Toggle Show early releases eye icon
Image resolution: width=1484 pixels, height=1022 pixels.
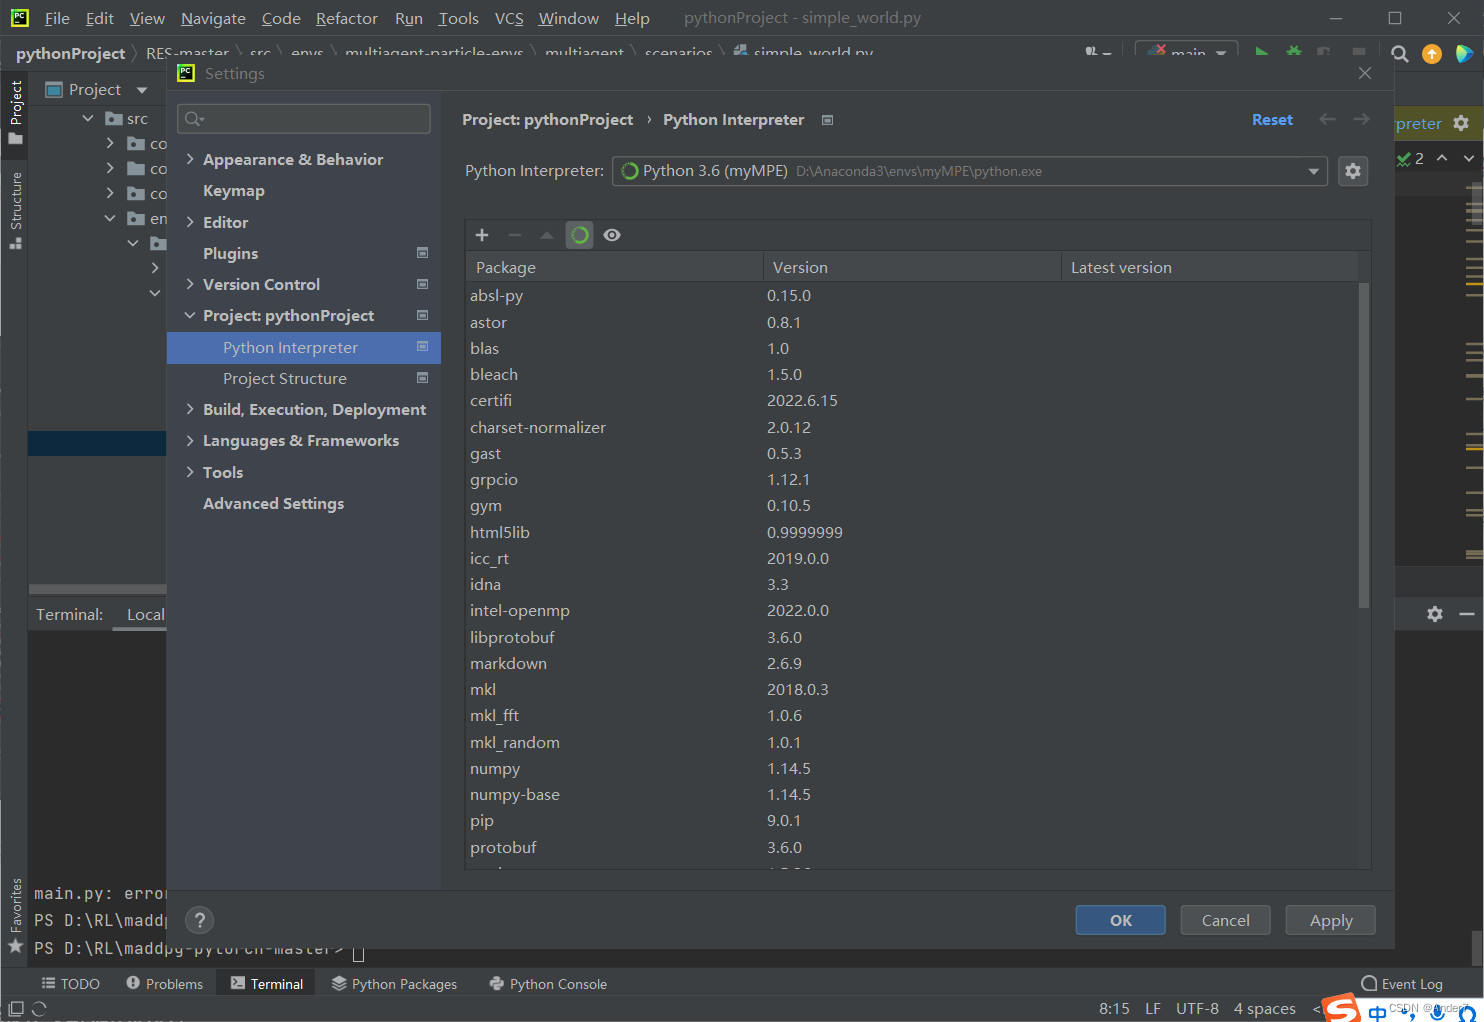pos(612,235)
